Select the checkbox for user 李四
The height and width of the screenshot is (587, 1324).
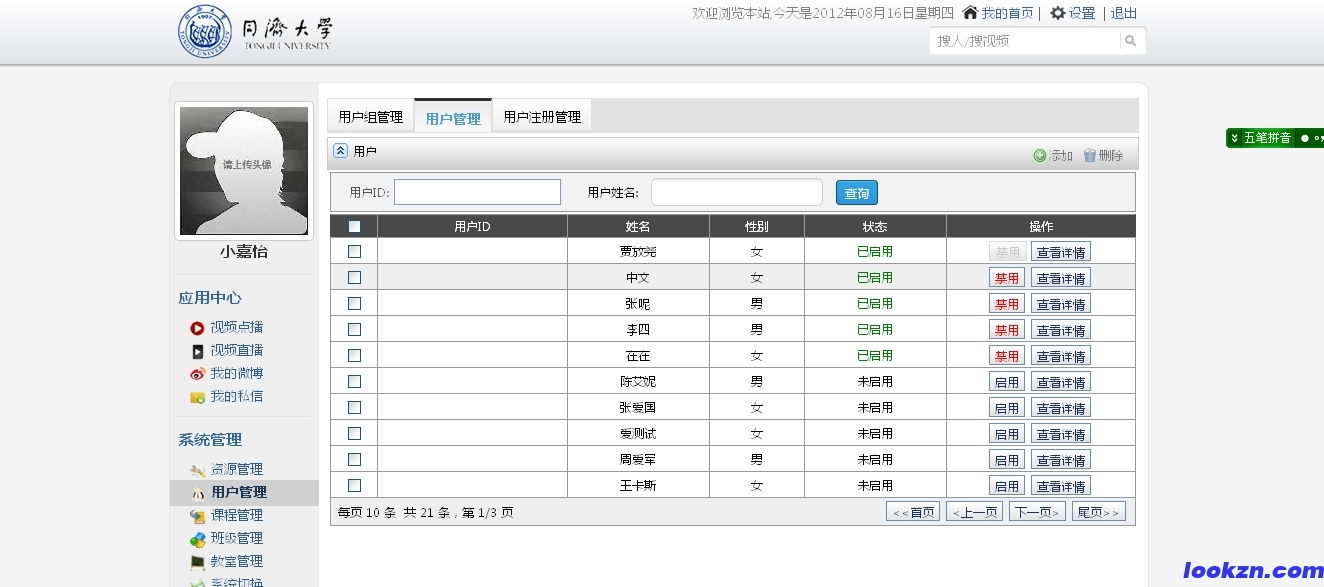[x=354, y=330]
